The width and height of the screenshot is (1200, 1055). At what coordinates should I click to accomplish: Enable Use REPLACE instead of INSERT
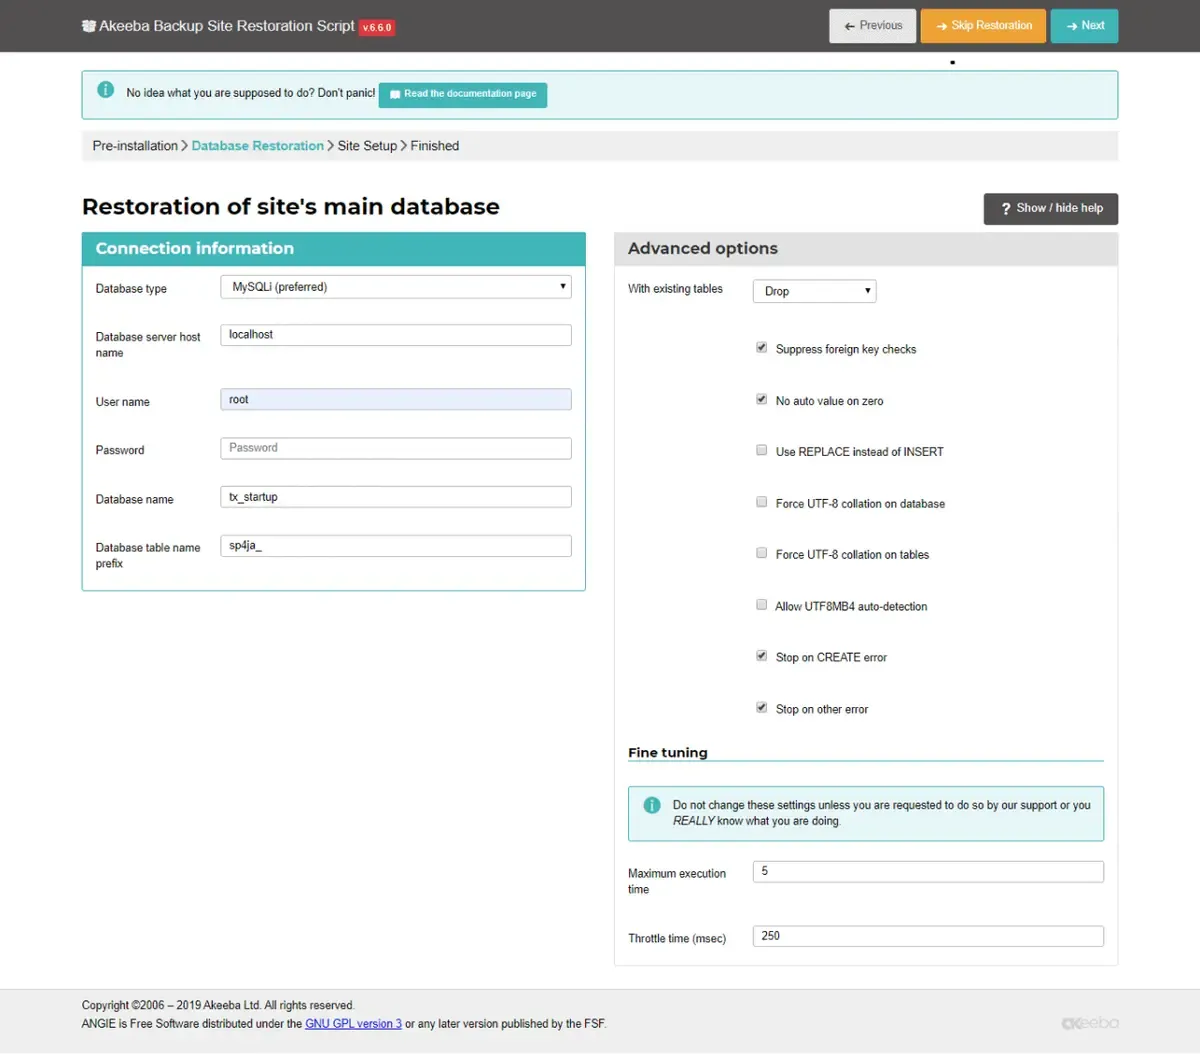(762, 450)
